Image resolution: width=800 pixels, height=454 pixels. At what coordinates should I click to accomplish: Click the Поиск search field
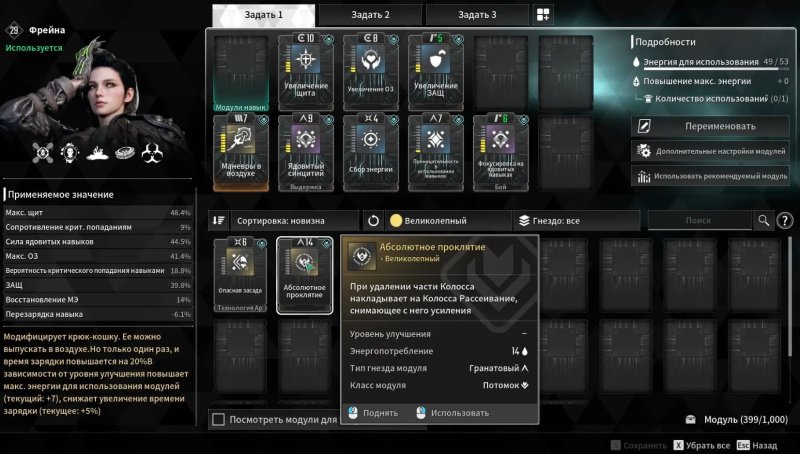[x=699, y=220]
